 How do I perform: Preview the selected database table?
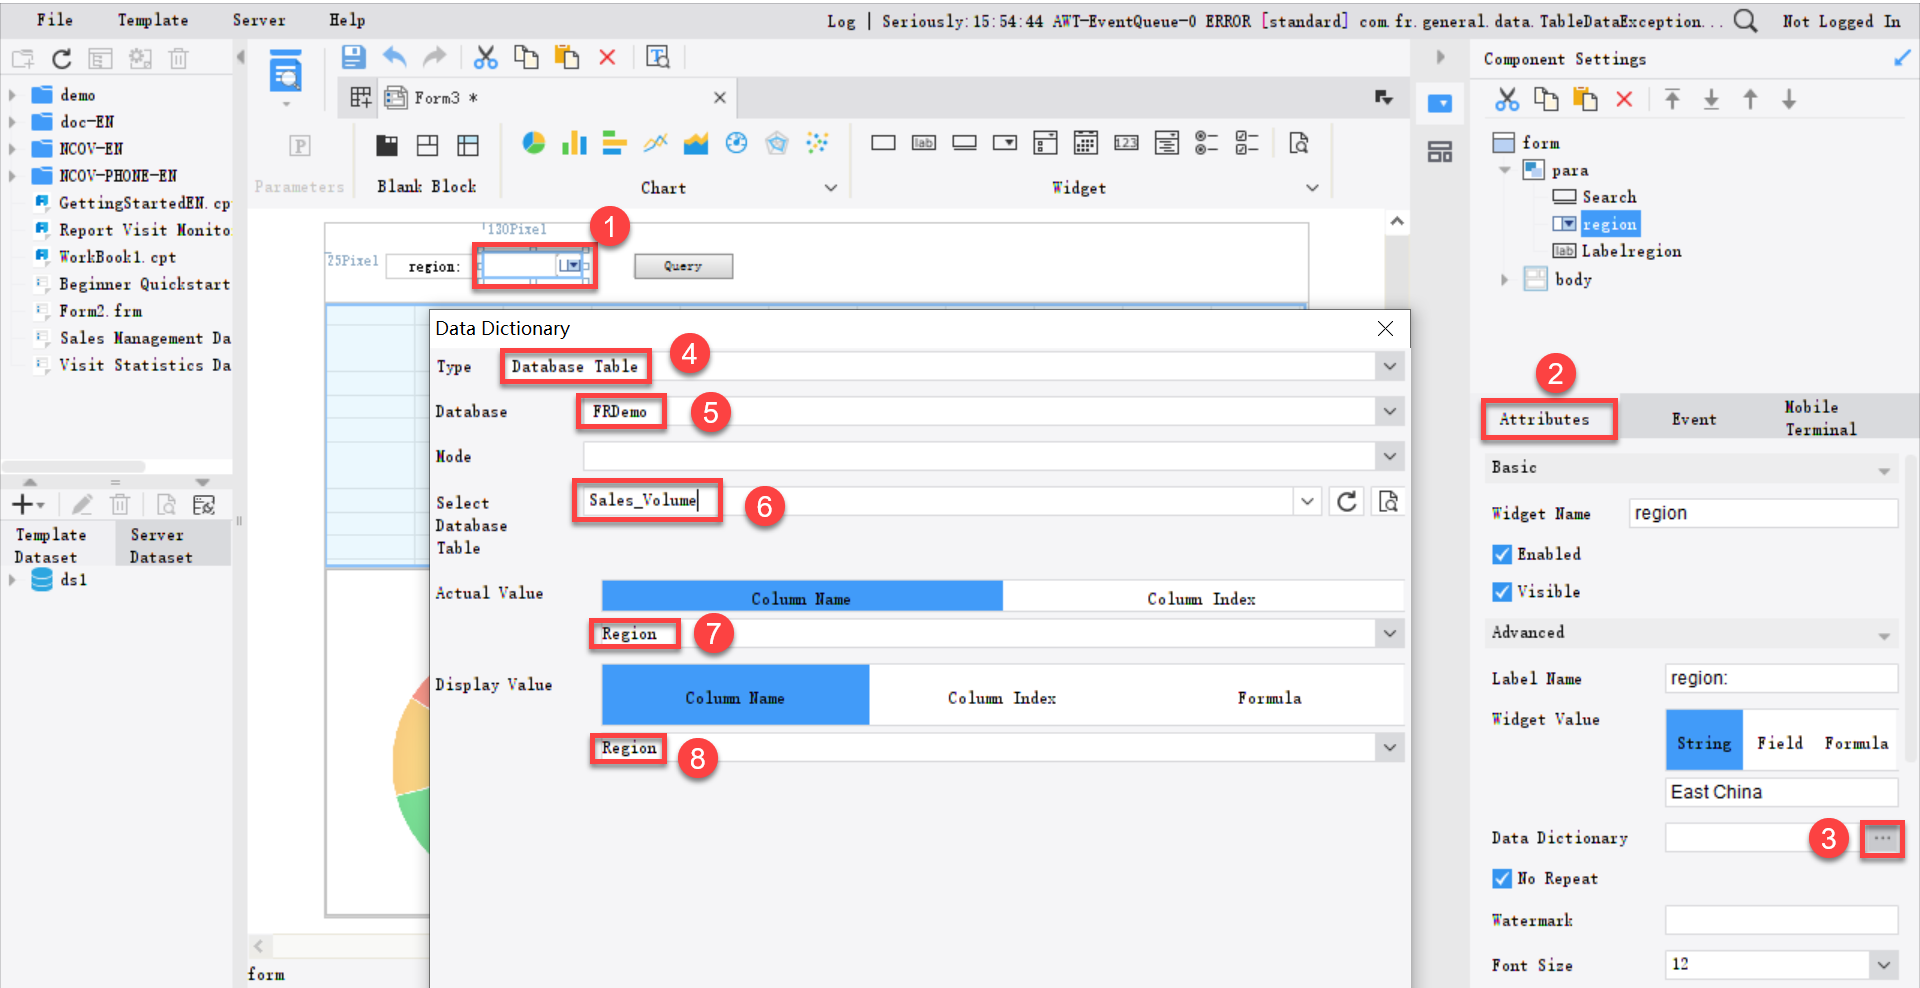(x=1388, y=501)
